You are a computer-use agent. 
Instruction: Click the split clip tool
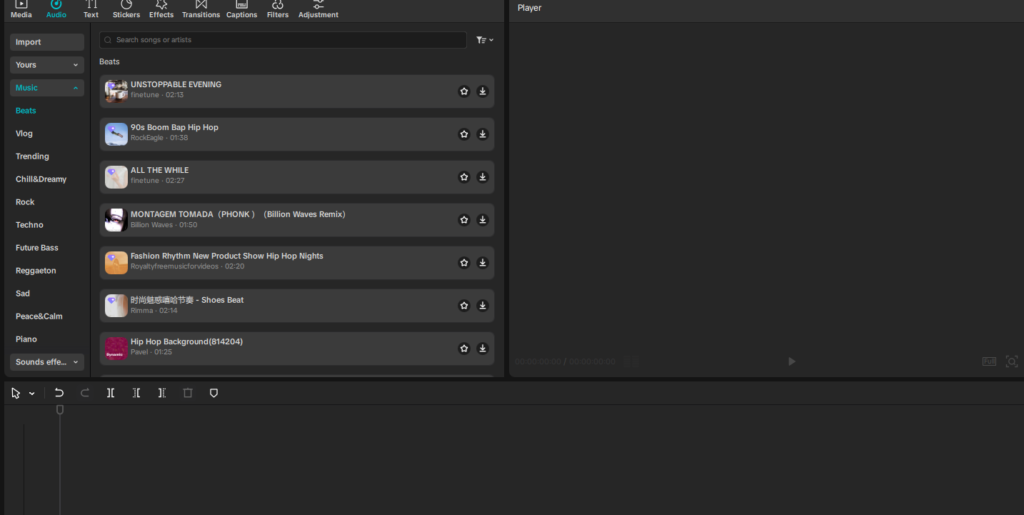click(111, 393)
